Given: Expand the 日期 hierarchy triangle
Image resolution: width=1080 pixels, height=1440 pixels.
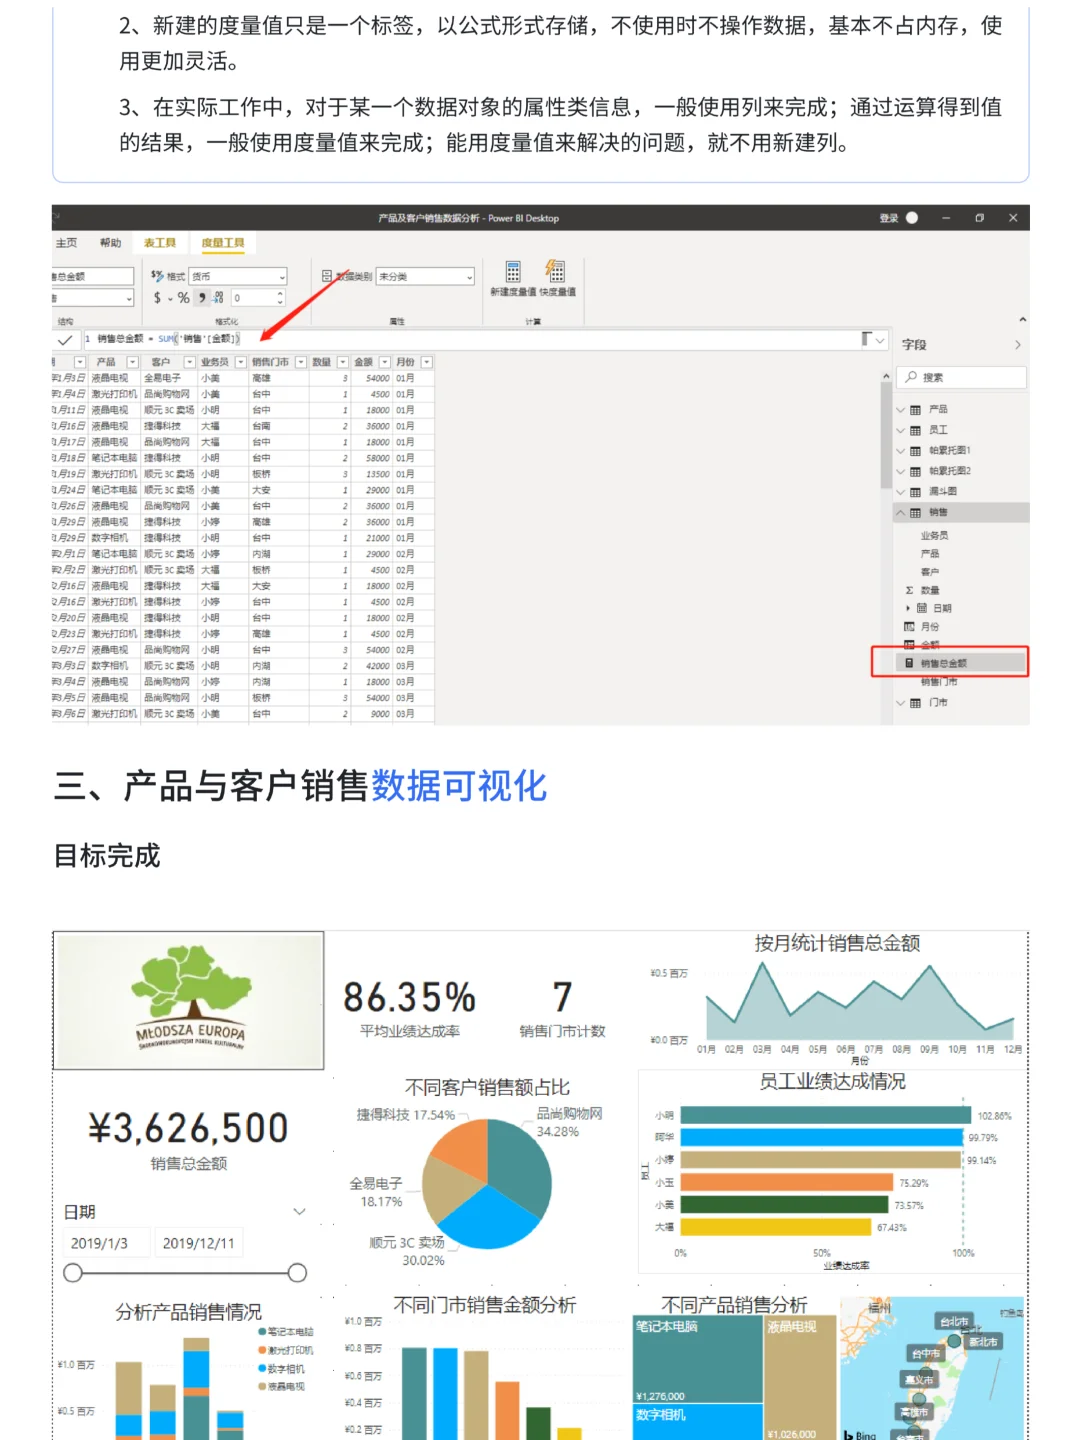Looking at the screenshot, I should tap(908, 608).
